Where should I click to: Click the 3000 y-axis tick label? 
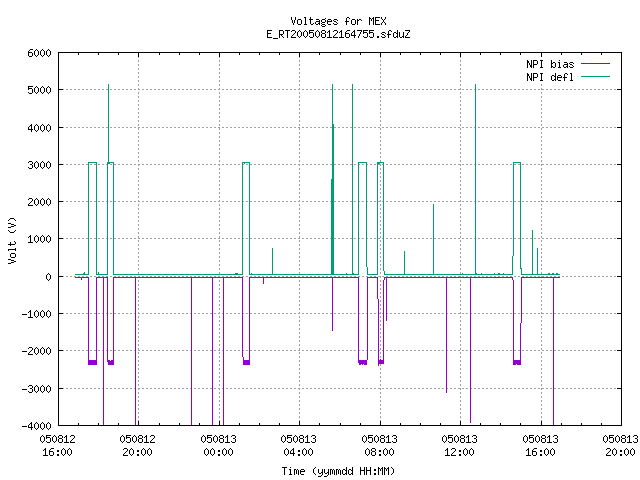(x=40, y=165)
